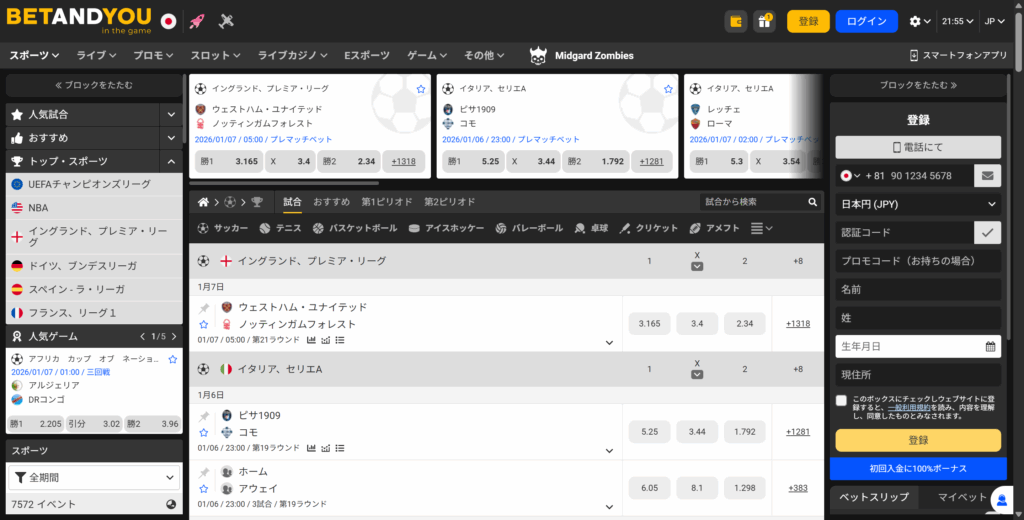Click the pie chart icon beside 7572 イベント

tap(171, 504)
